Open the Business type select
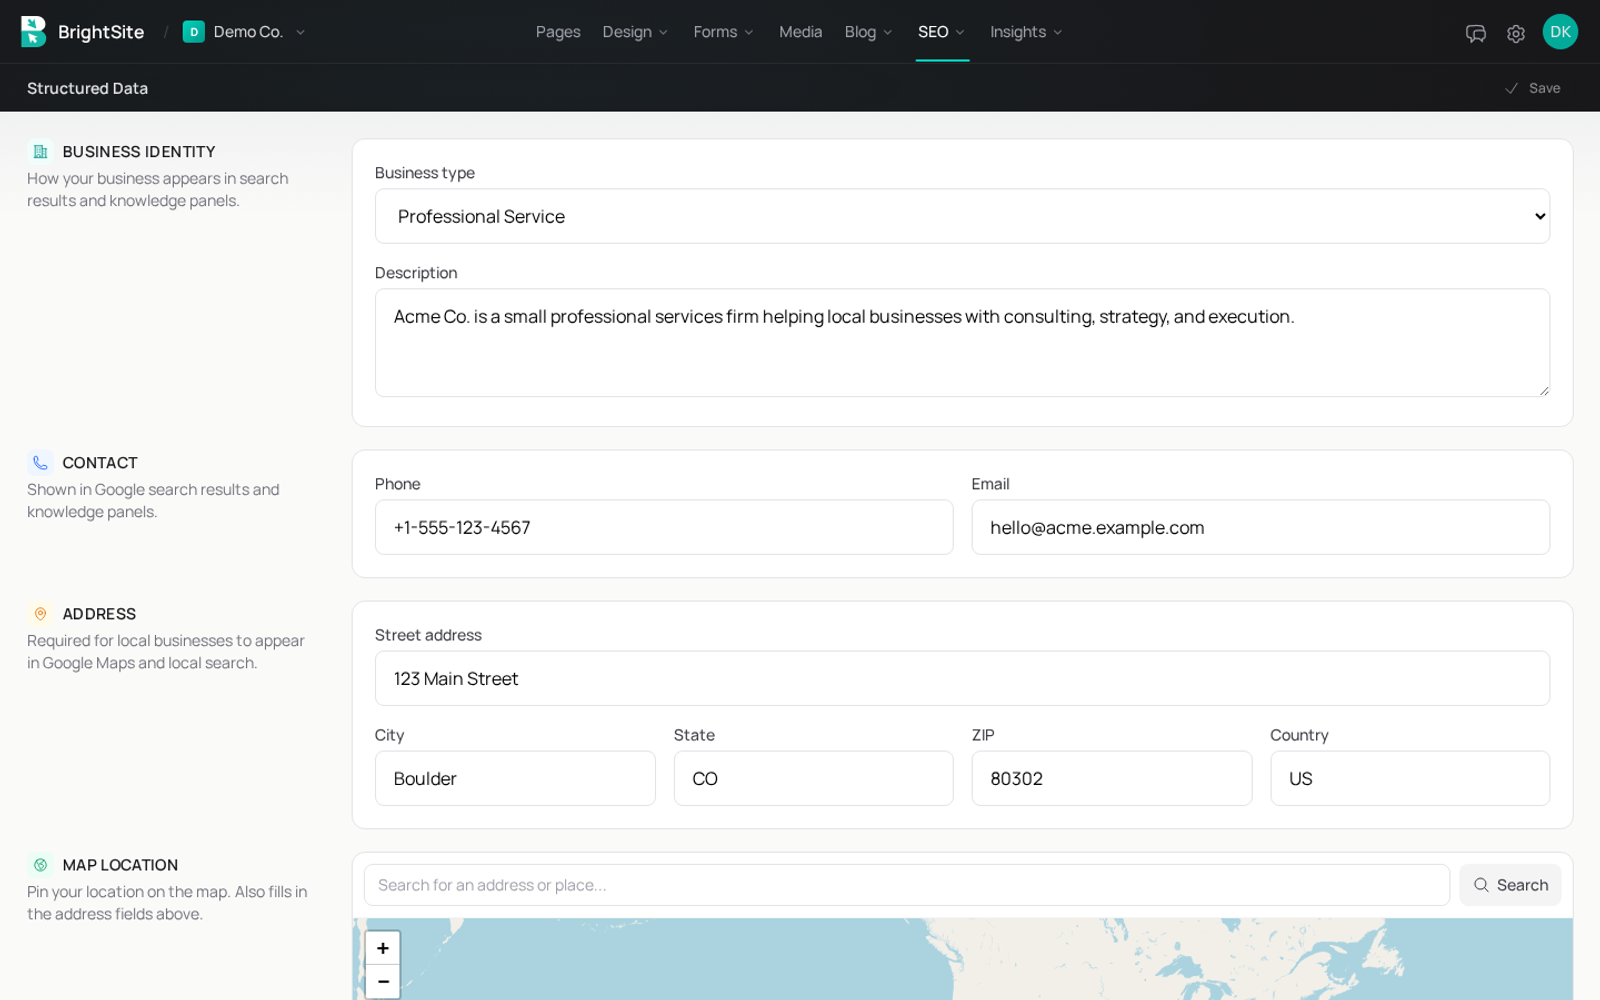Screen dimensions: 1600x1000 click(962, 216)
